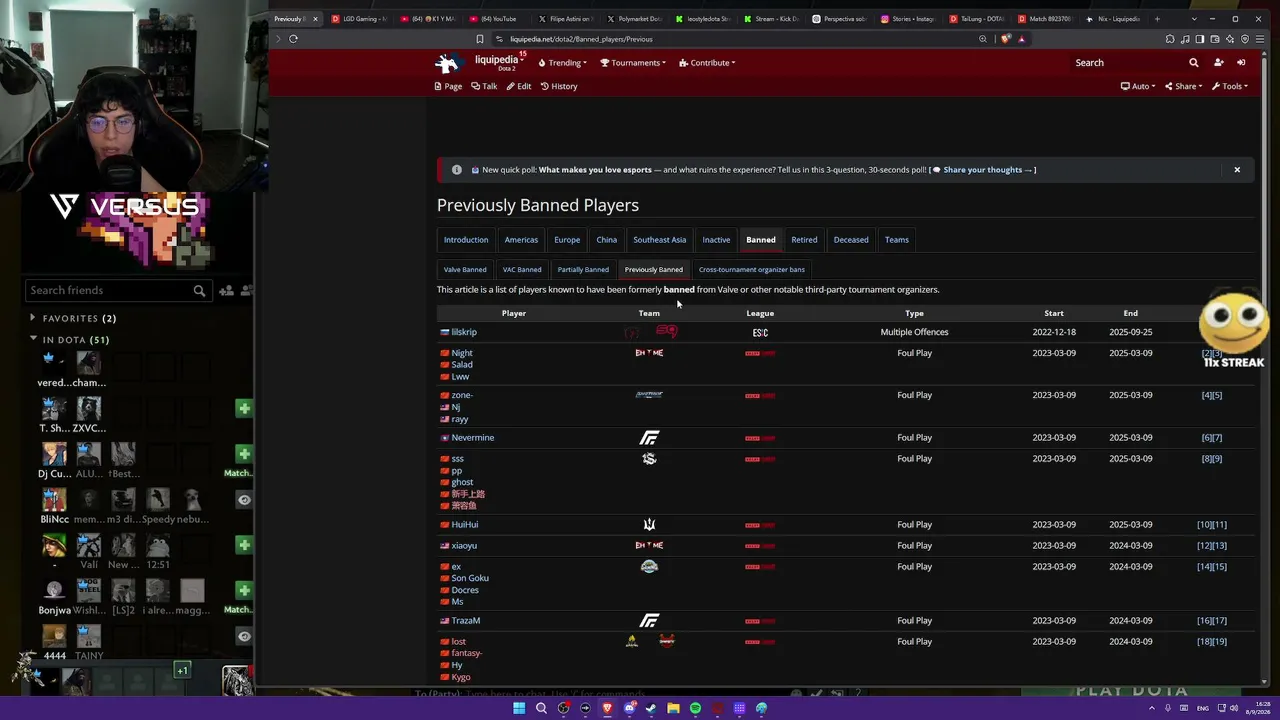Click the Brave Shields icon in address bar

[x=1006, y=39]
